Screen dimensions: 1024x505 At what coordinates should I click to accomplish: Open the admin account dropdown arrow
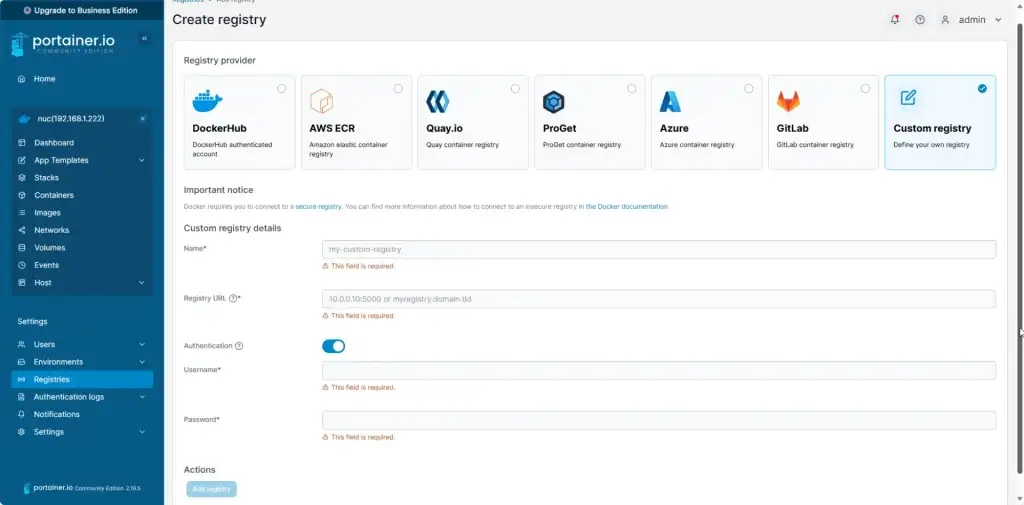click(x=998, y=20)
